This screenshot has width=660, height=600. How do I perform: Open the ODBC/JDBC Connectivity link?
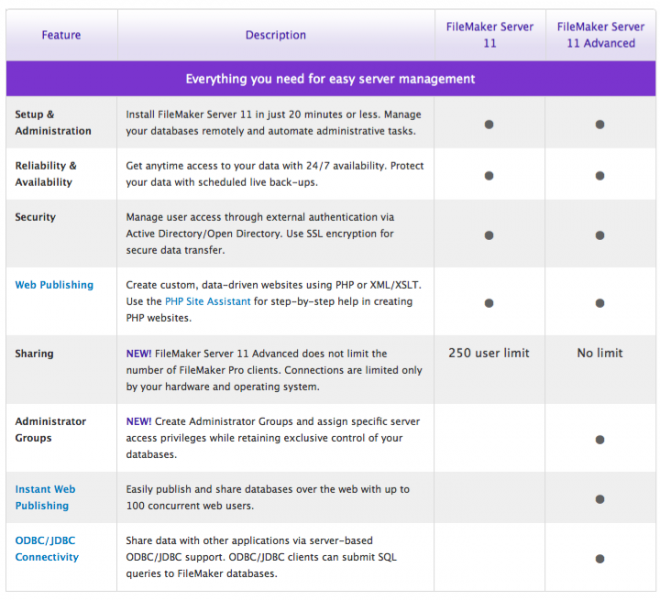[x=47, y=549]
